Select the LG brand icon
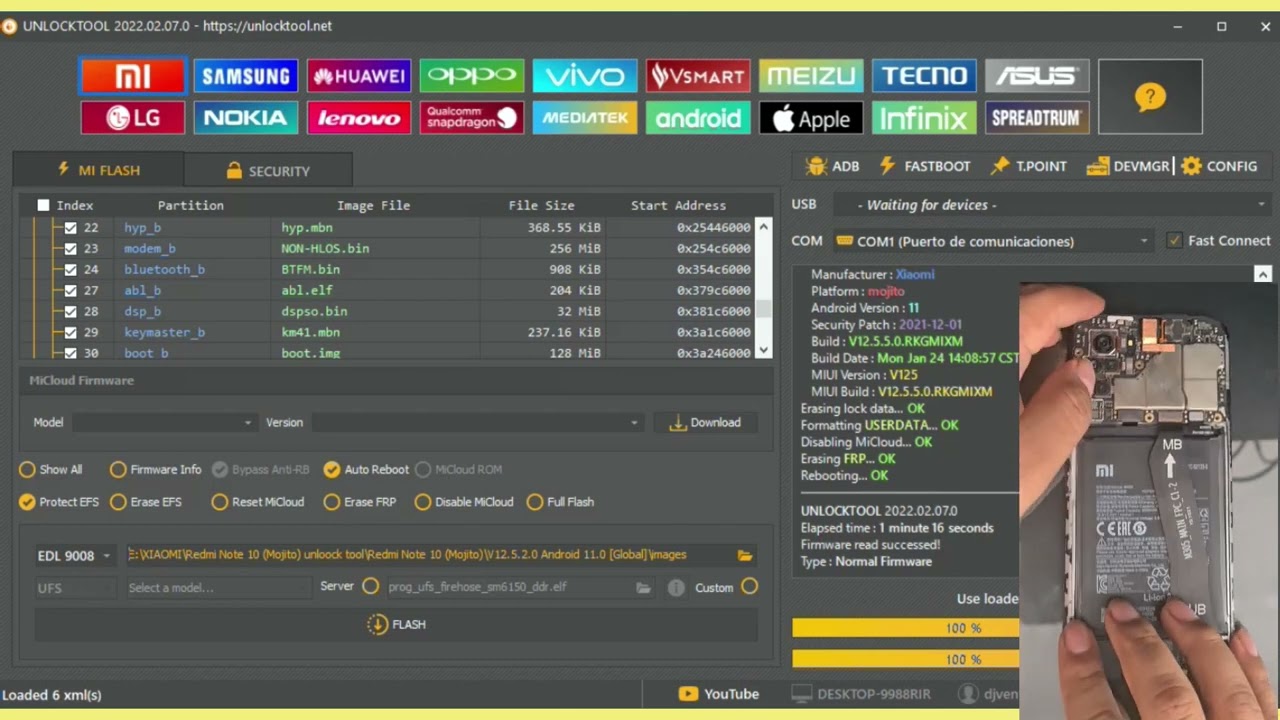 pos(133,118)
